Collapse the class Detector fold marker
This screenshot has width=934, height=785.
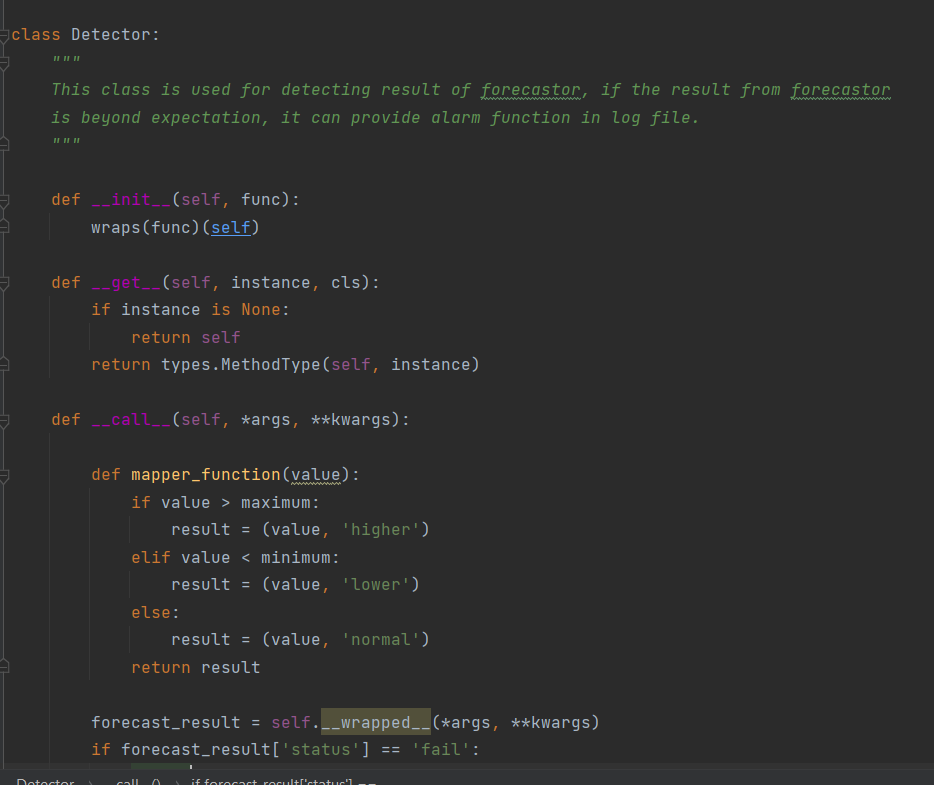(4, 35)
